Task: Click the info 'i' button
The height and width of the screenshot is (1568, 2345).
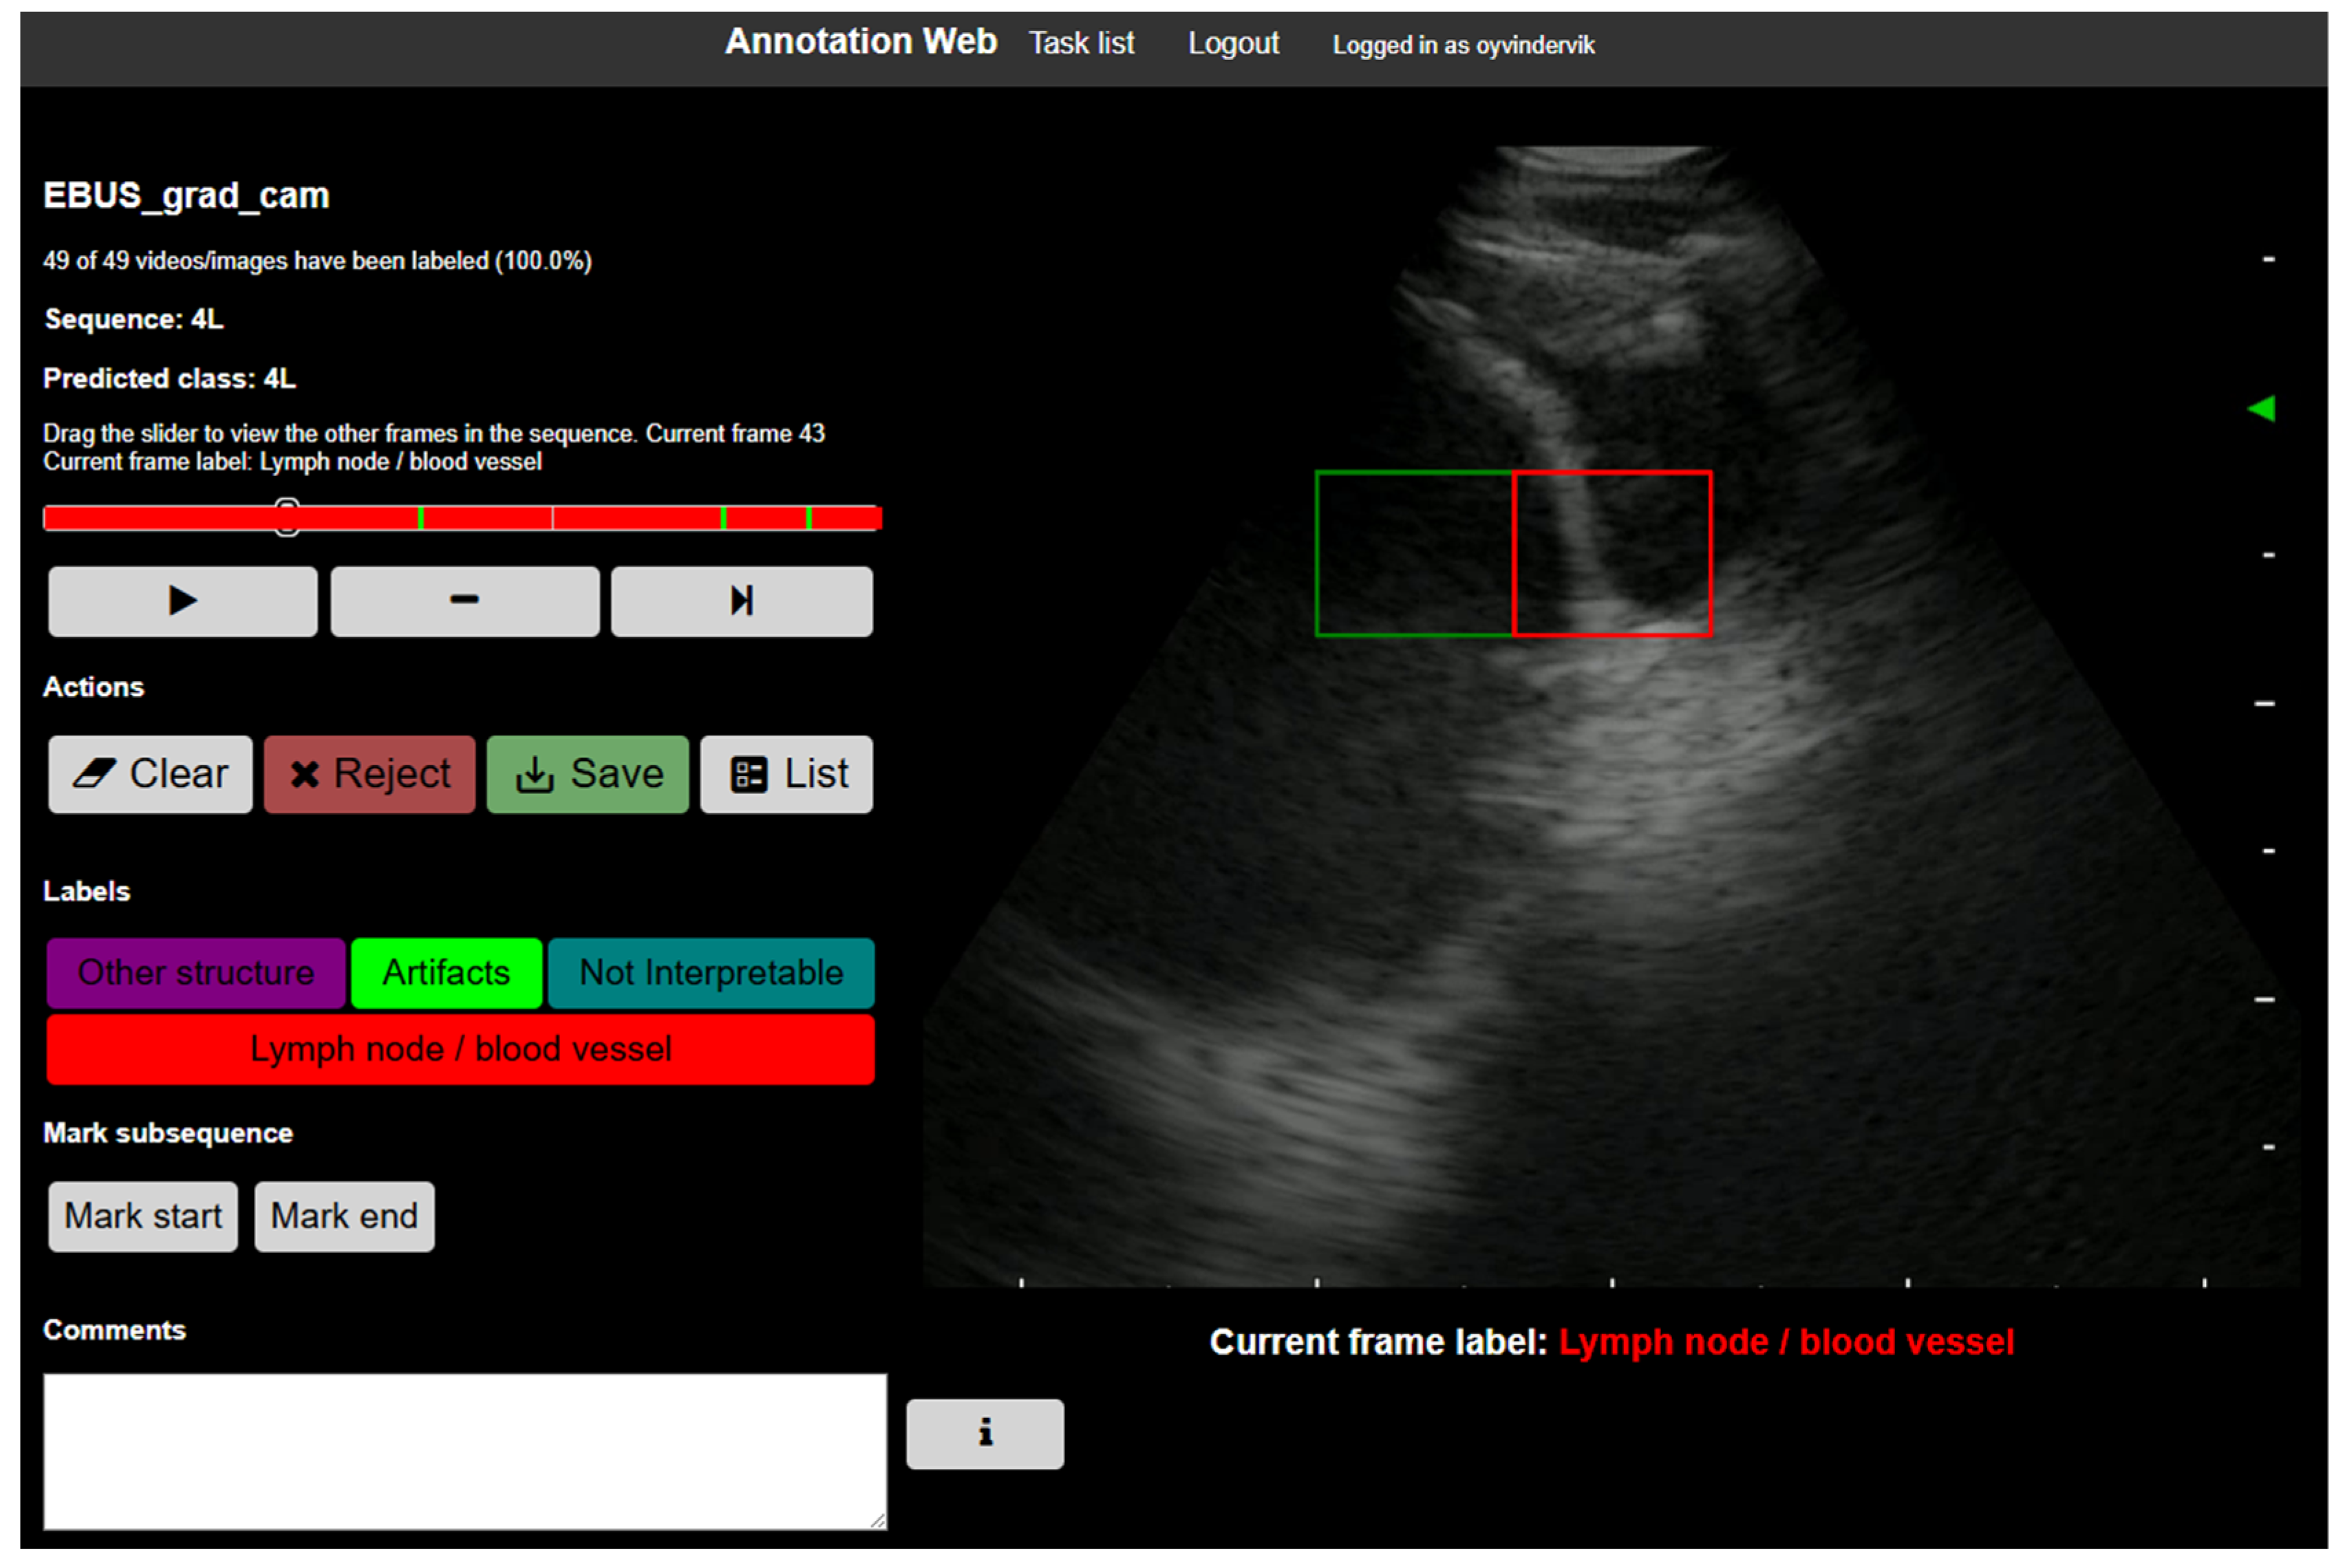Action: [x=984, y=1433]
